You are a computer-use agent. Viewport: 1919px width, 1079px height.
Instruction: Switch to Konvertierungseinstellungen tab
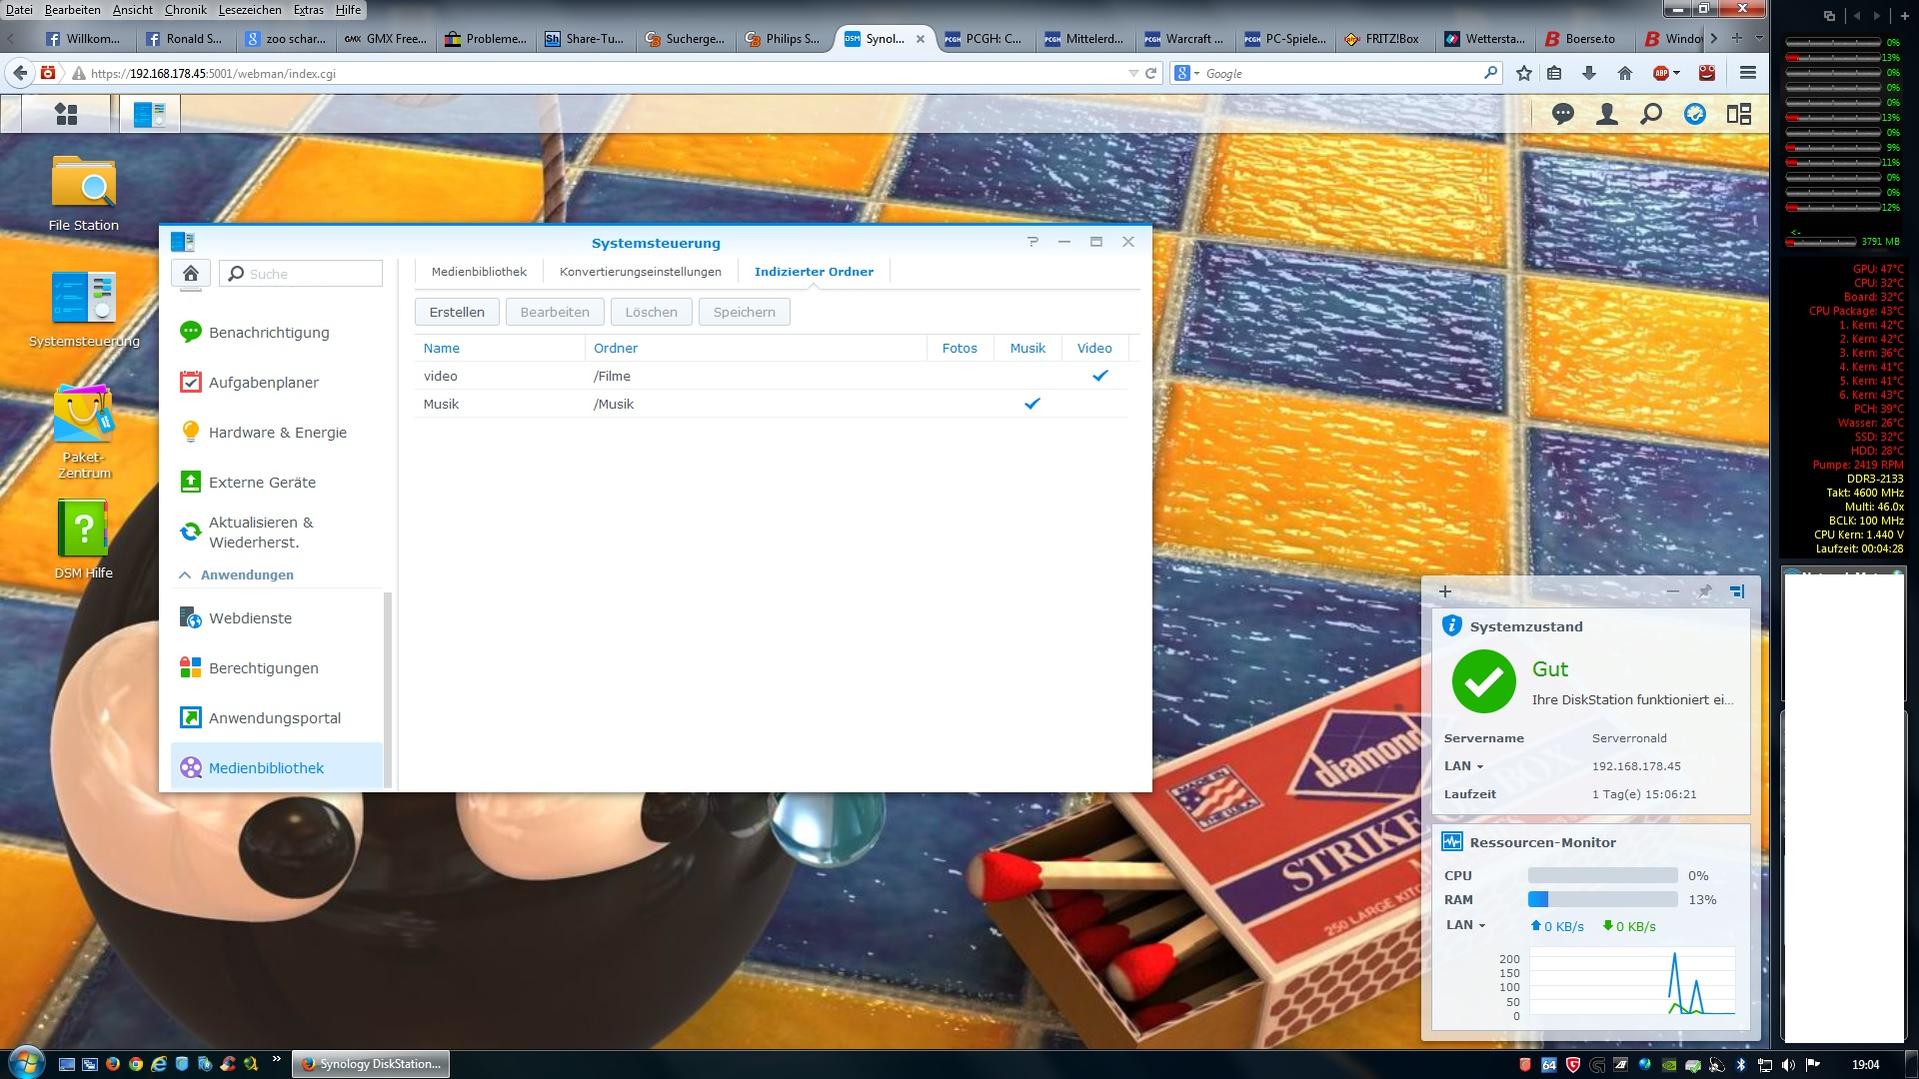[x=640, y=272]
